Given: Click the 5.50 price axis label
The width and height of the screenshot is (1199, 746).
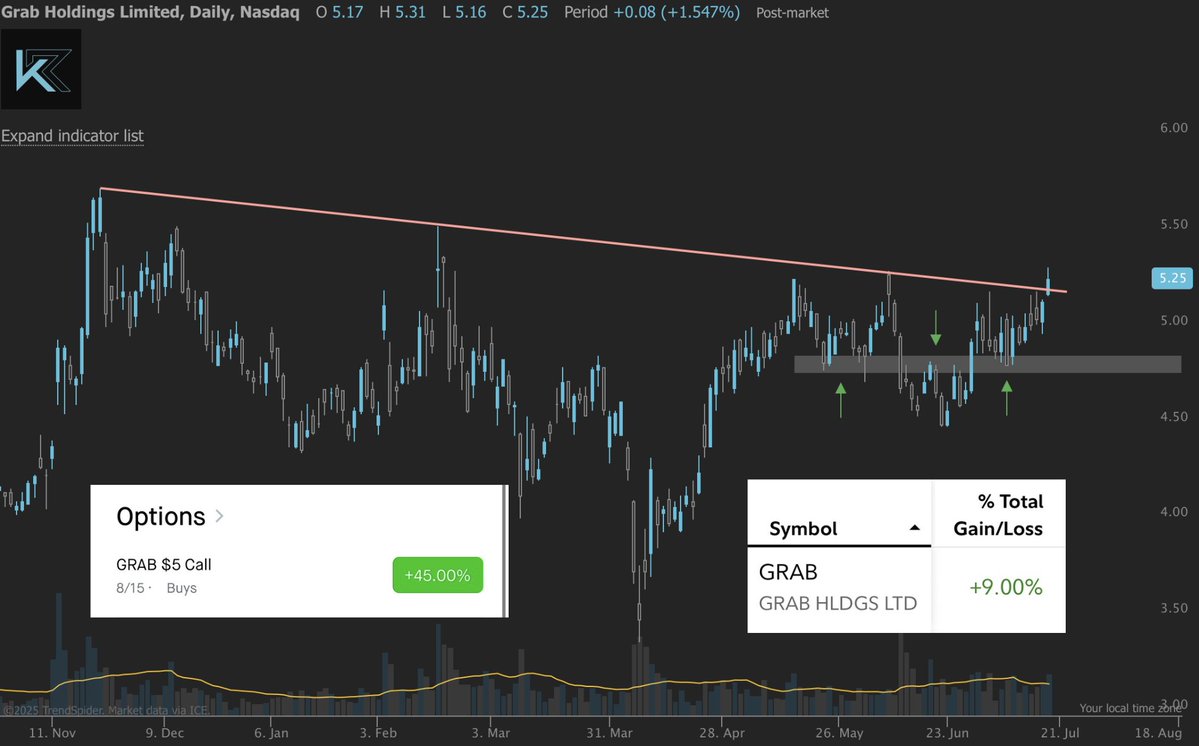Looking at the screenshot, I should [1174, 224].
